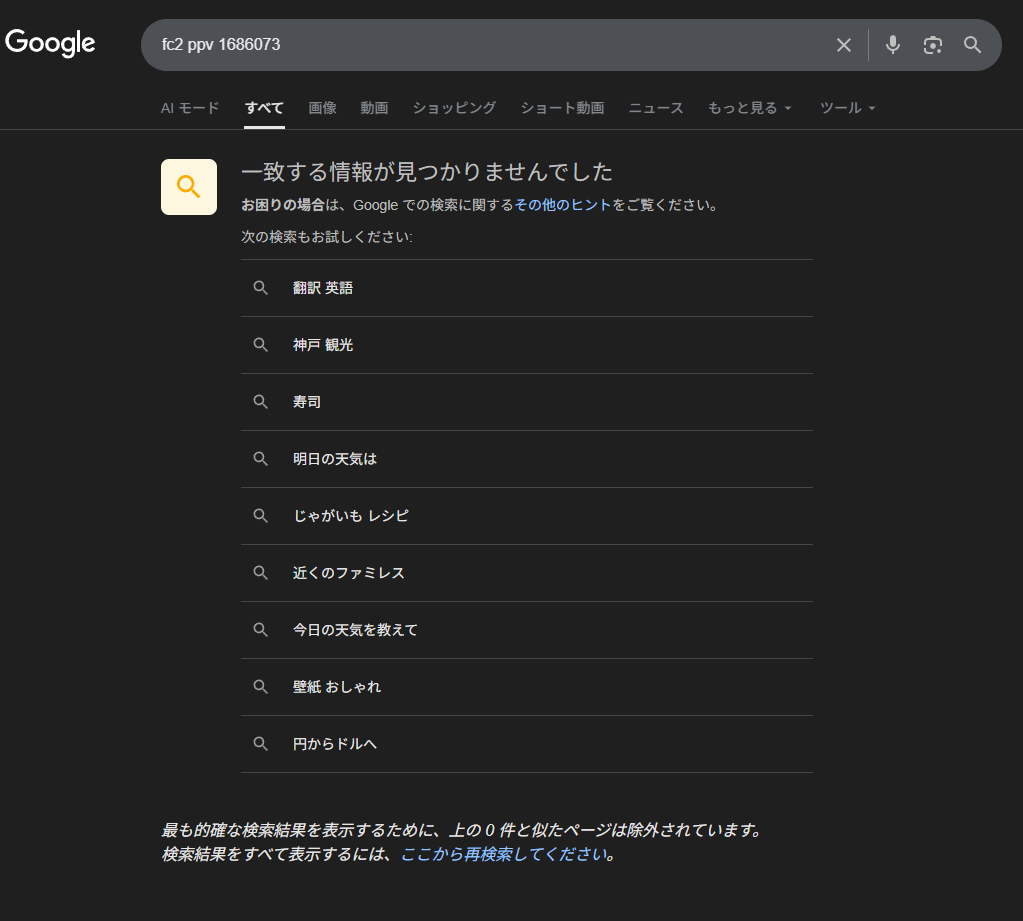Viewport: 1023px width, 921px height.
Task: Open the ツール dropdown
Action: pos(847,108)
